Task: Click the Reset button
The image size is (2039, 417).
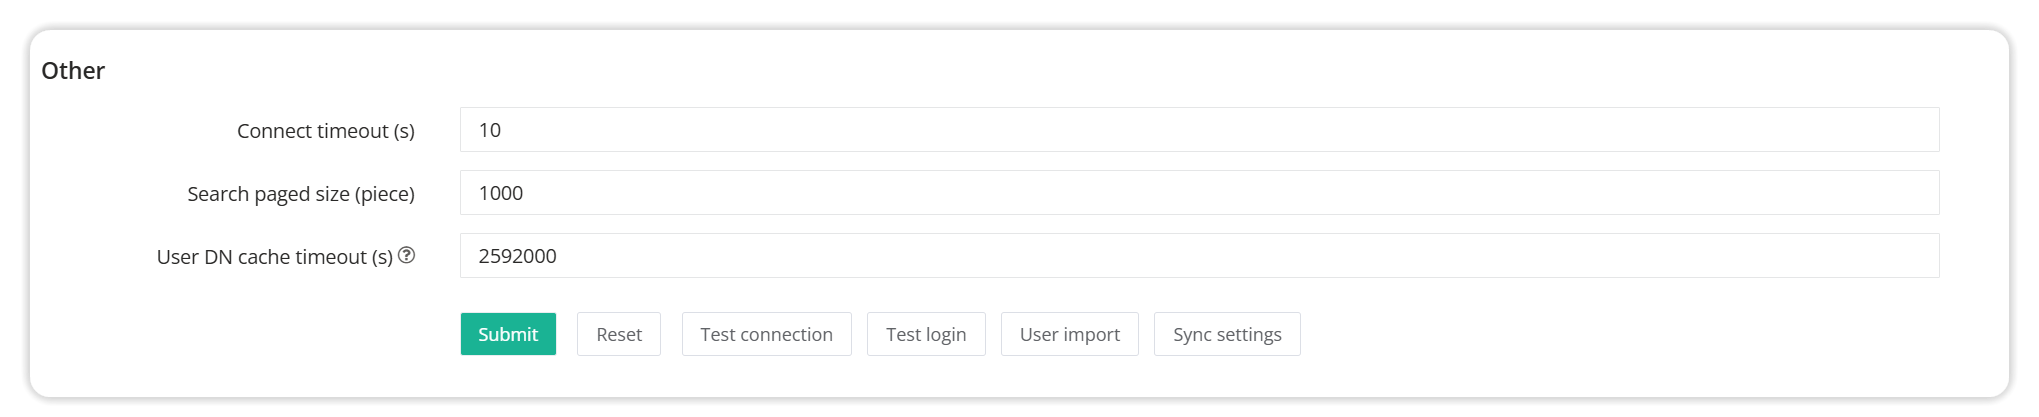Action: tap(619, 334)
